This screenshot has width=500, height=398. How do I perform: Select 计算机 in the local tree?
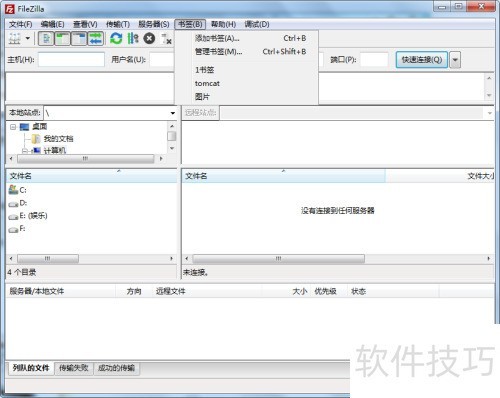55,150
